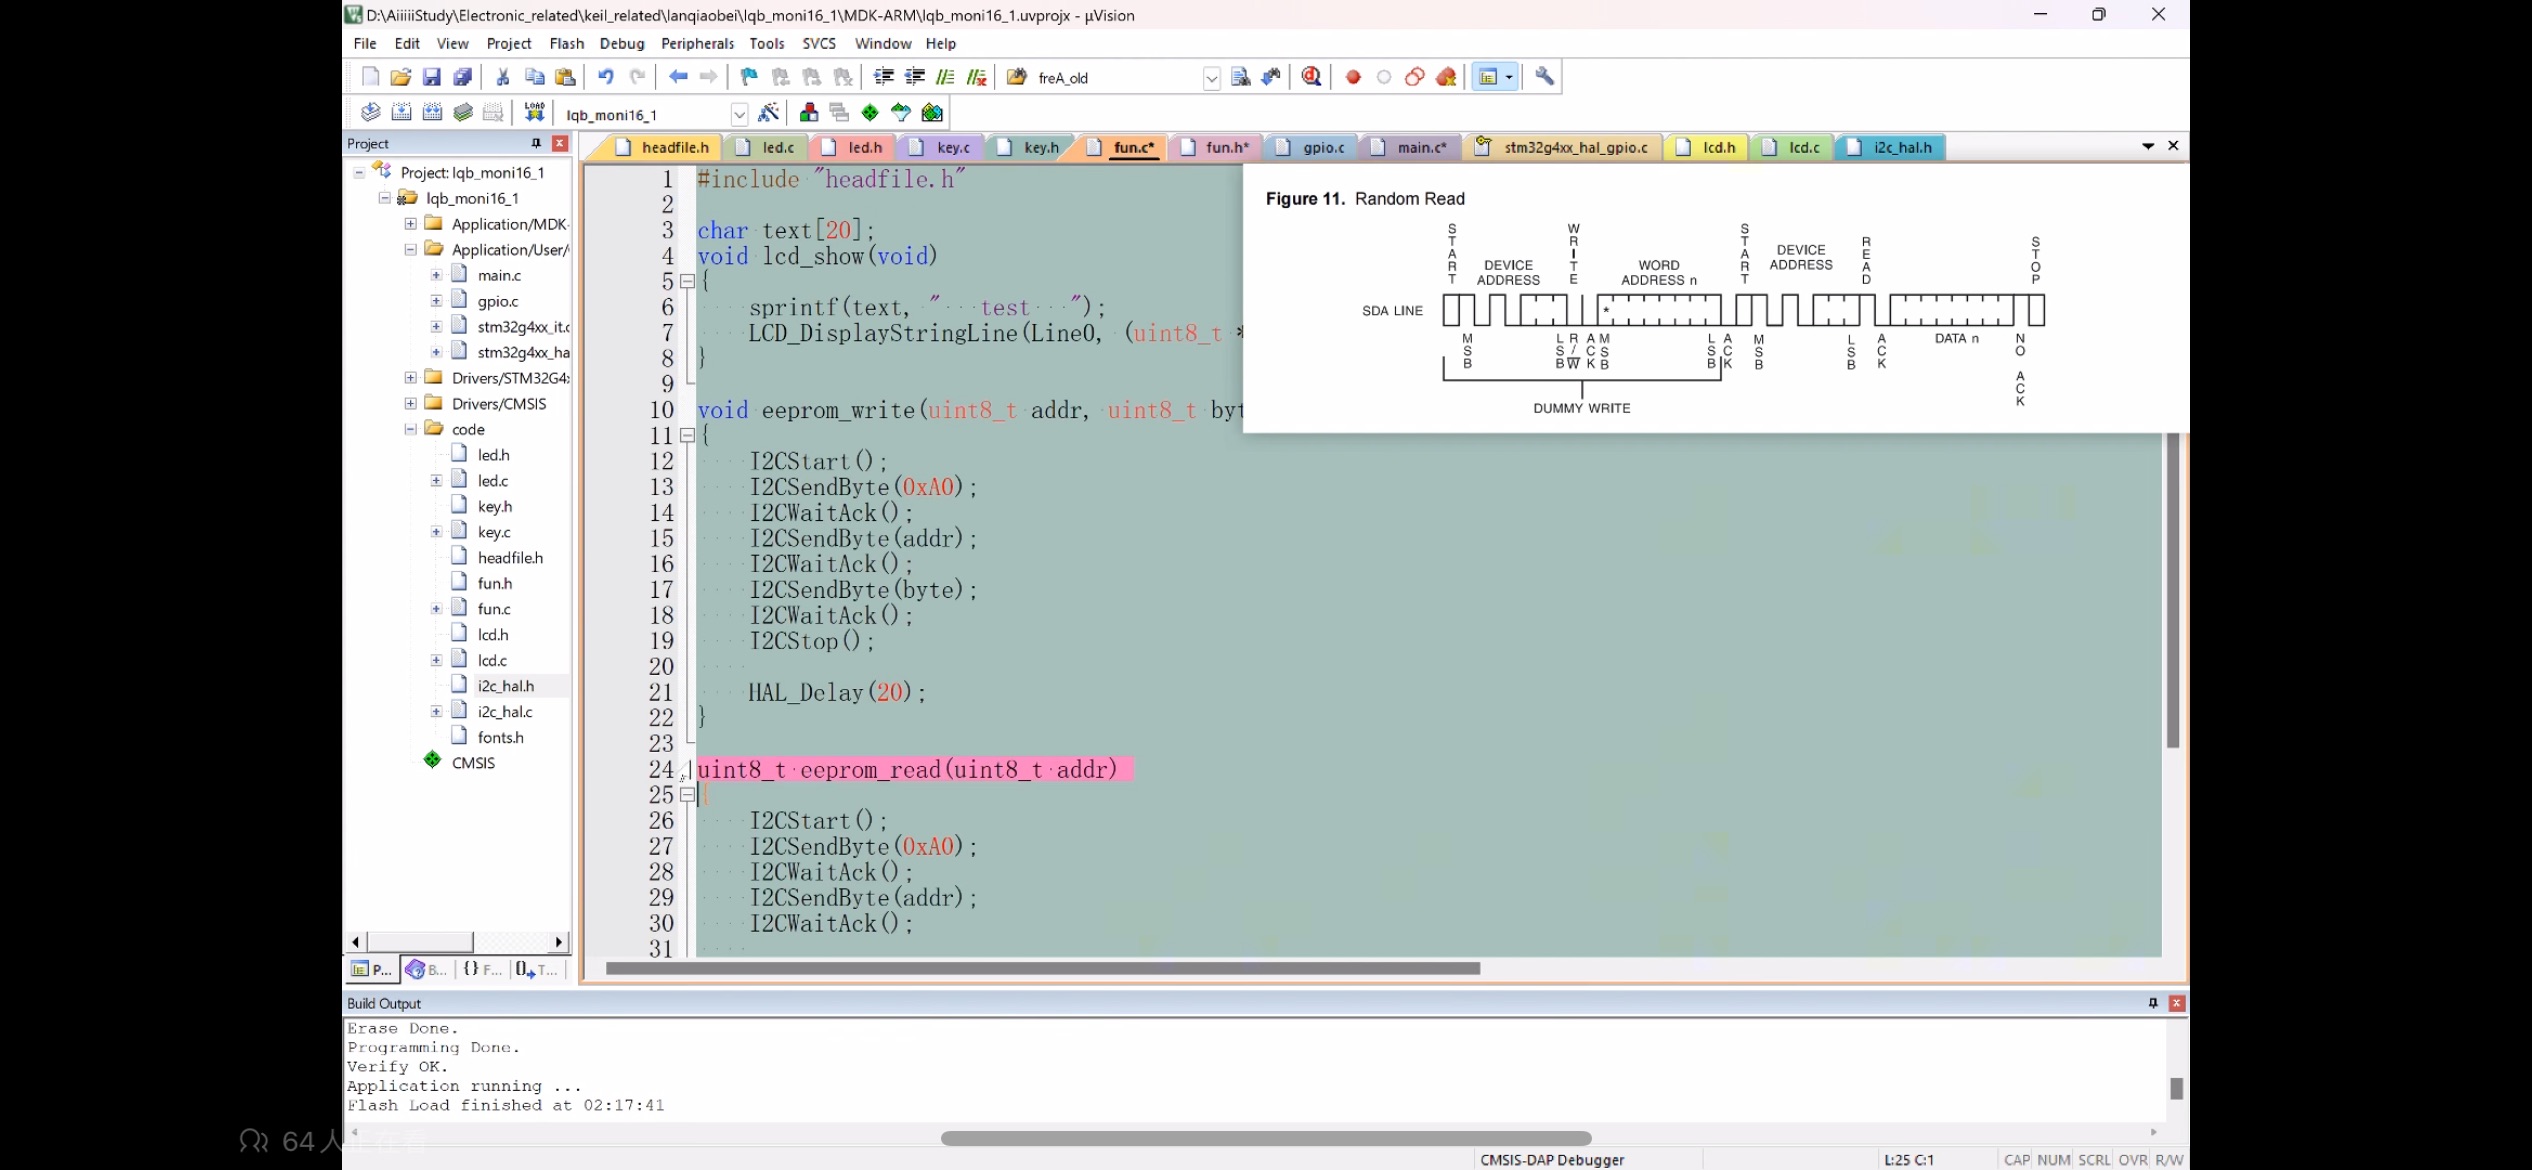Viewport: 2532px width, 1170px height.
Task: Open the Peripherals menu
Action: (697, 43)
